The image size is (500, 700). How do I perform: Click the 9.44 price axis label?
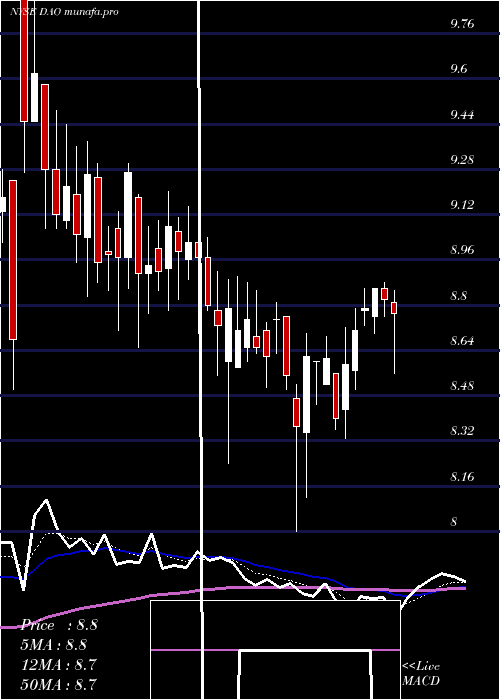point(462,115)
